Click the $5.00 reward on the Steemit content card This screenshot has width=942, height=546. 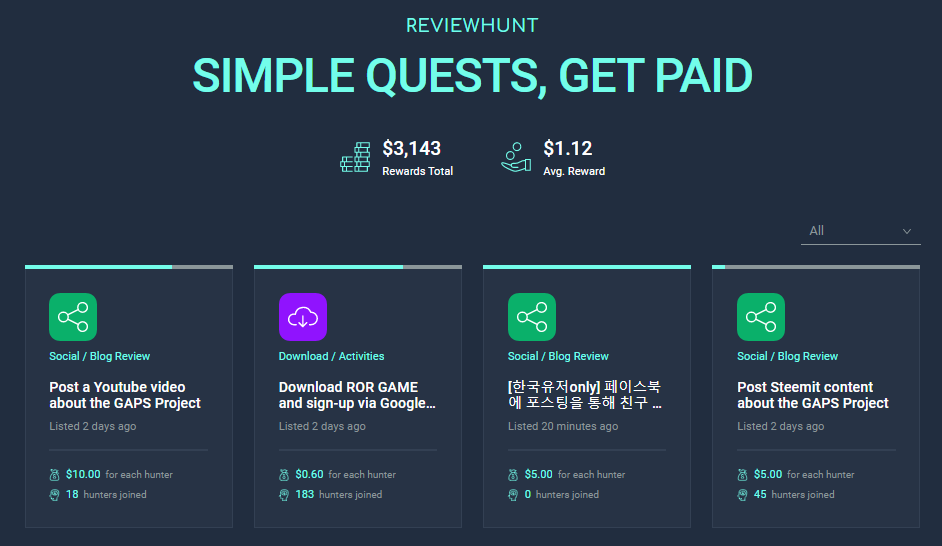tap(804, 475)
